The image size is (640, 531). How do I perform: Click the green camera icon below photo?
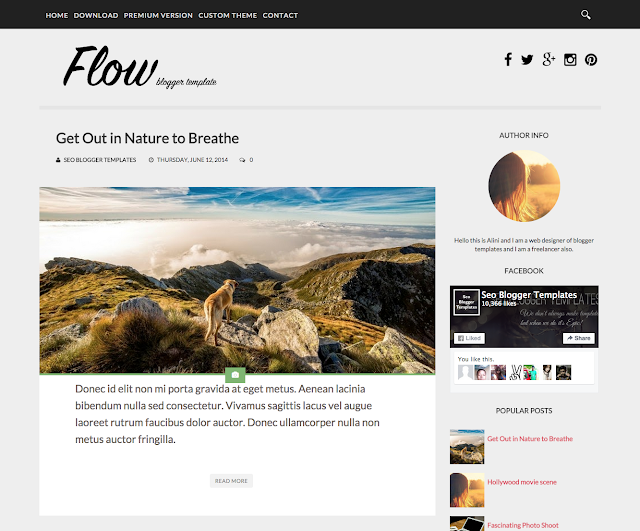coord(235,375)
